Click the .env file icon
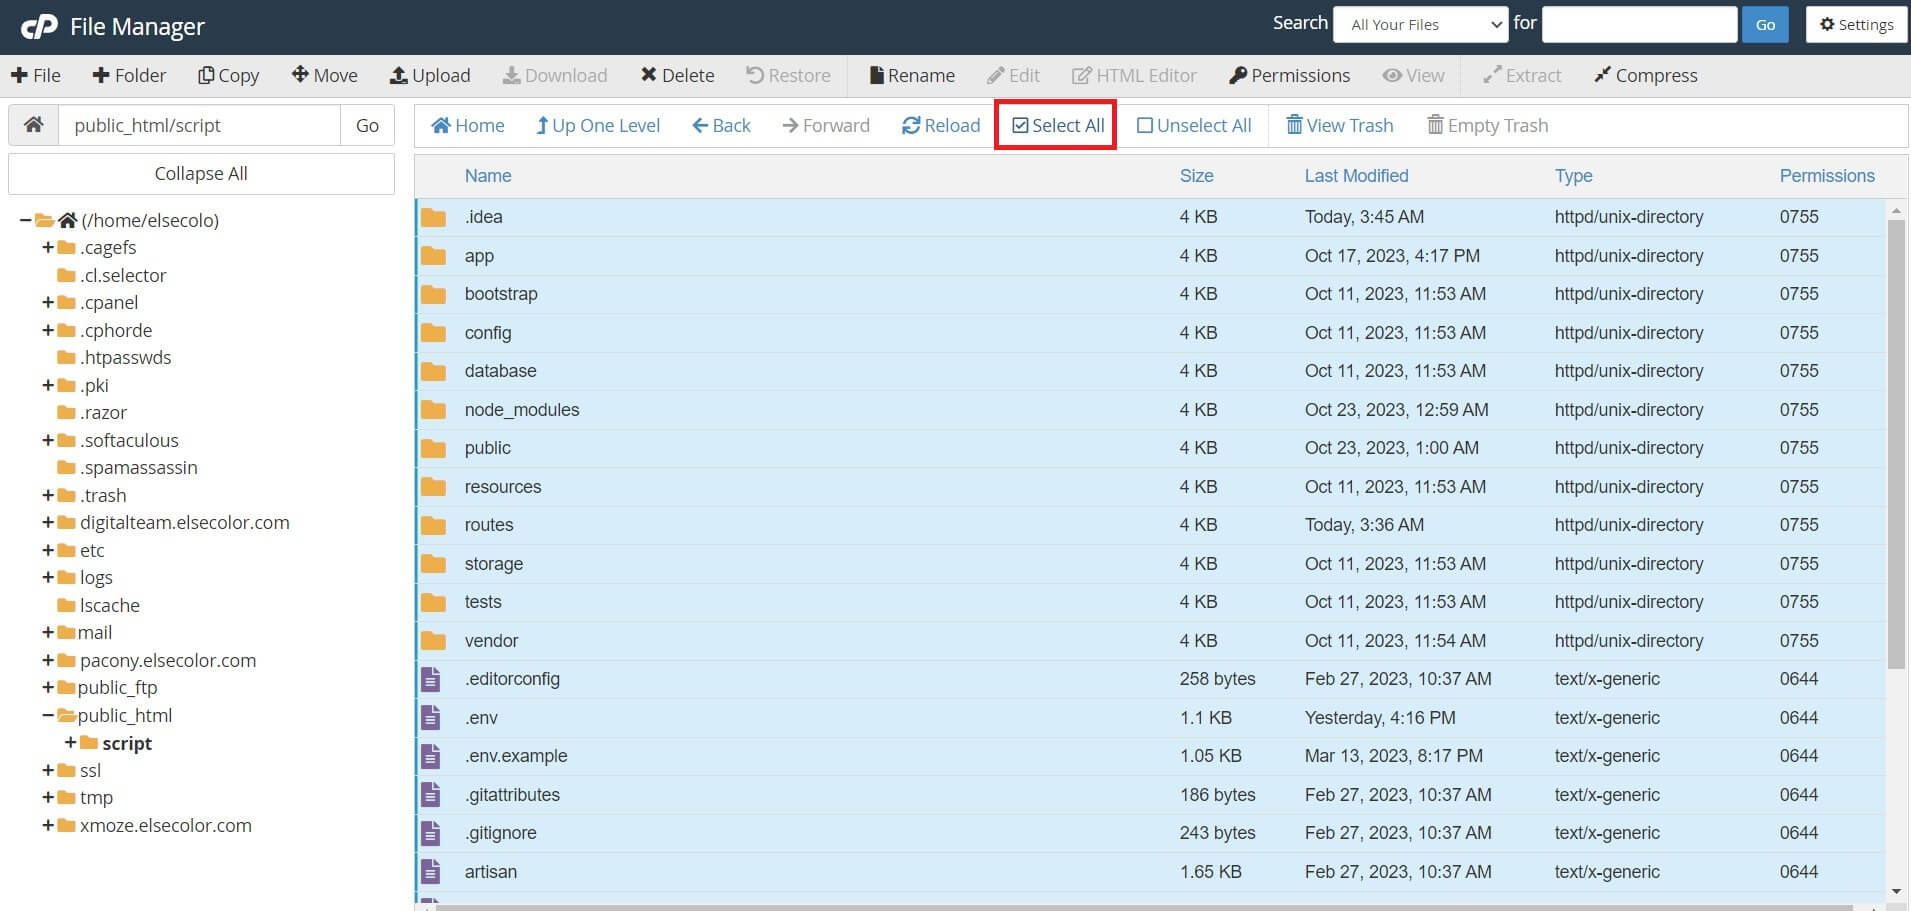This screenshot has width=1911, height=911. 431,718
